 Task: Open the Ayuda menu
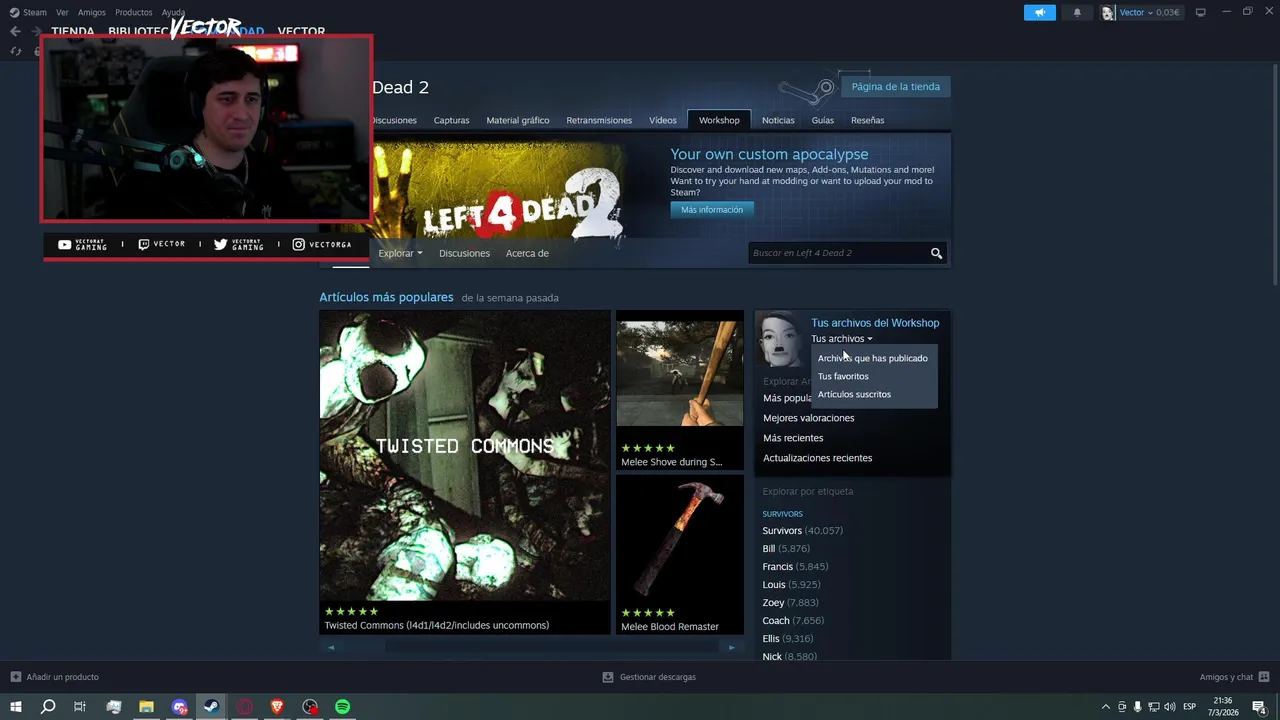[173, 12]
